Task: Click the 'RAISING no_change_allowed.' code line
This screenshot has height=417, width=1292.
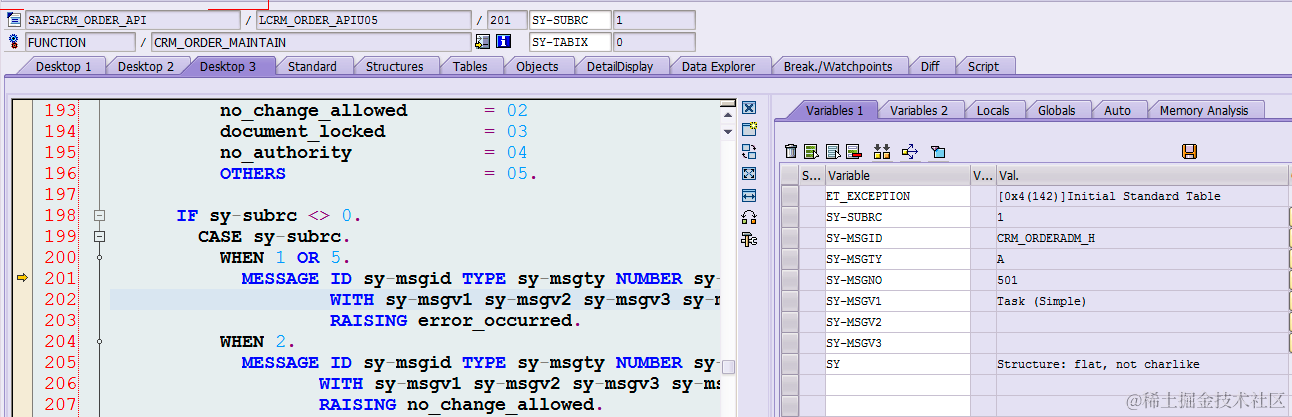Action: 461,404
